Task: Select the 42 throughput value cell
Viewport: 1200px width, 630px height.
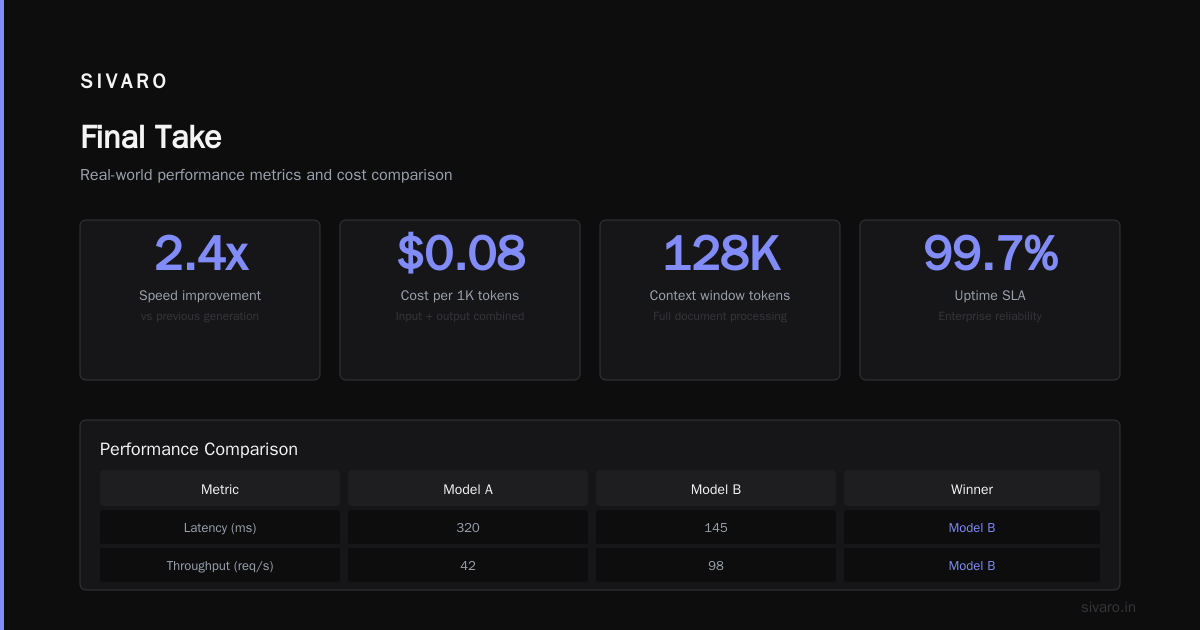Action: (x=468, y=565)
